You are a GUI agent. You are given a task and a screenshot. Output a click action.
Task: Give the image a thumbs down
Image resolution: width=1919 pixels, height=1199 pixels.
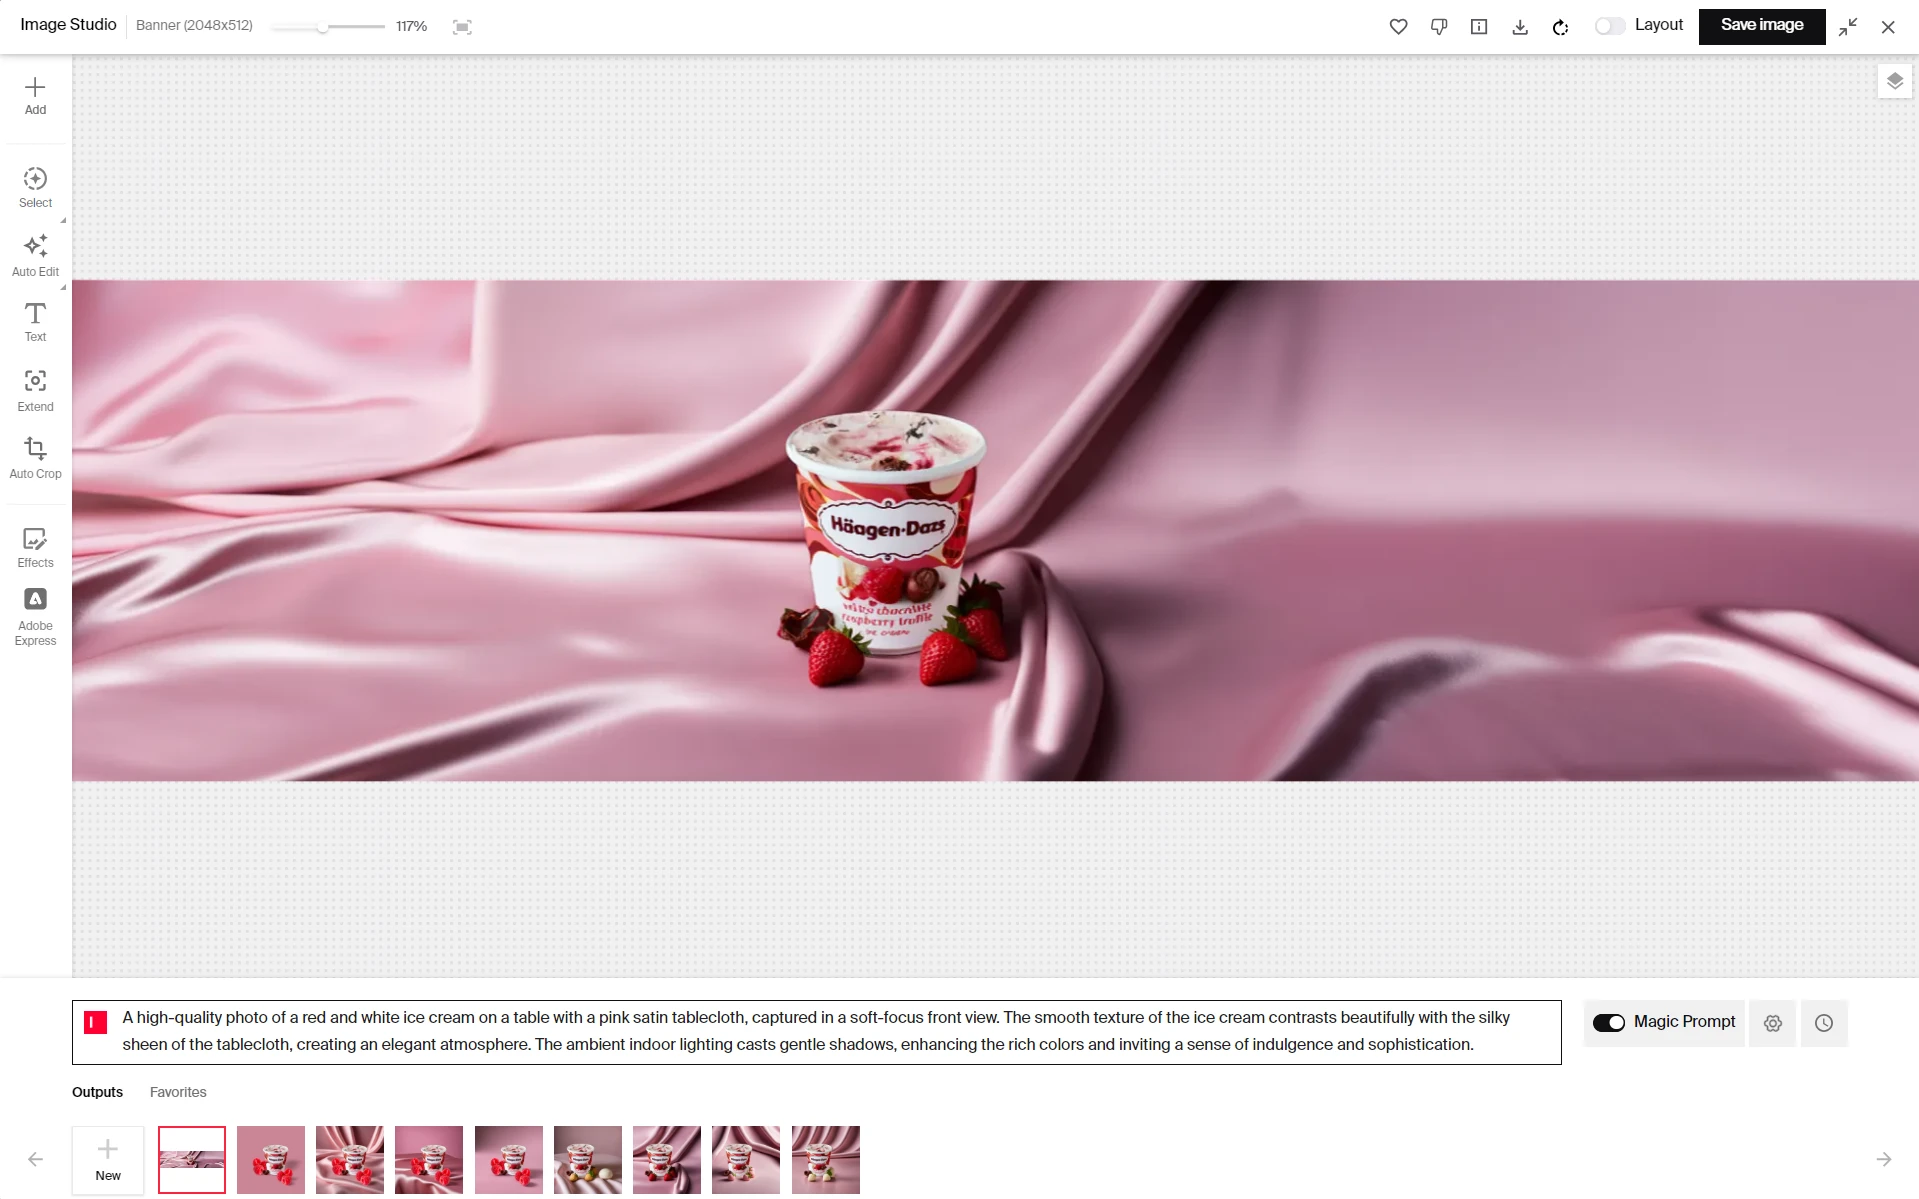point(1439,27)
